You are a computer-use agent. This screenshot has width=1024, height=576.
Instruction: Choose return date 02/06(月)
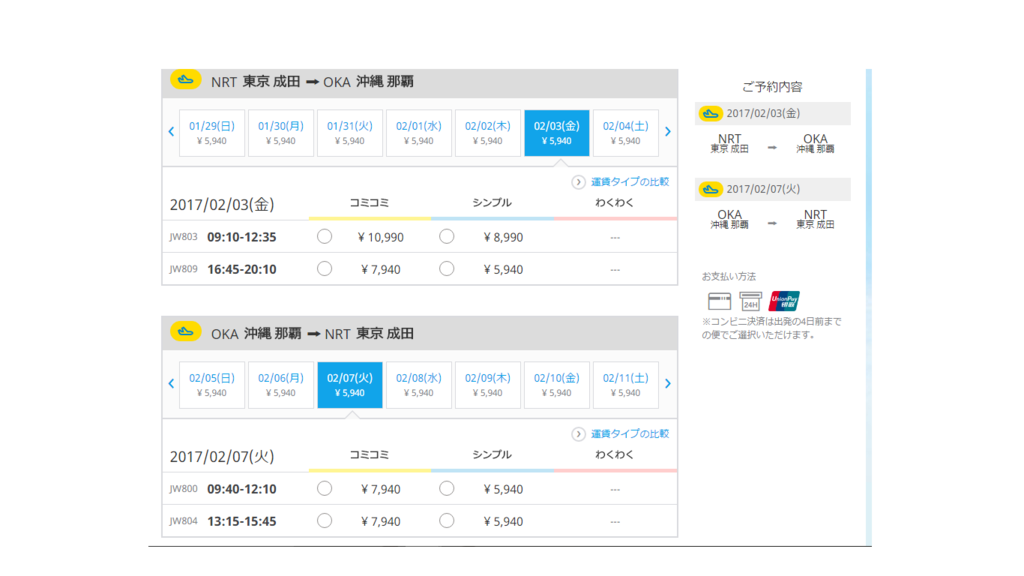(x=281, y=385)
